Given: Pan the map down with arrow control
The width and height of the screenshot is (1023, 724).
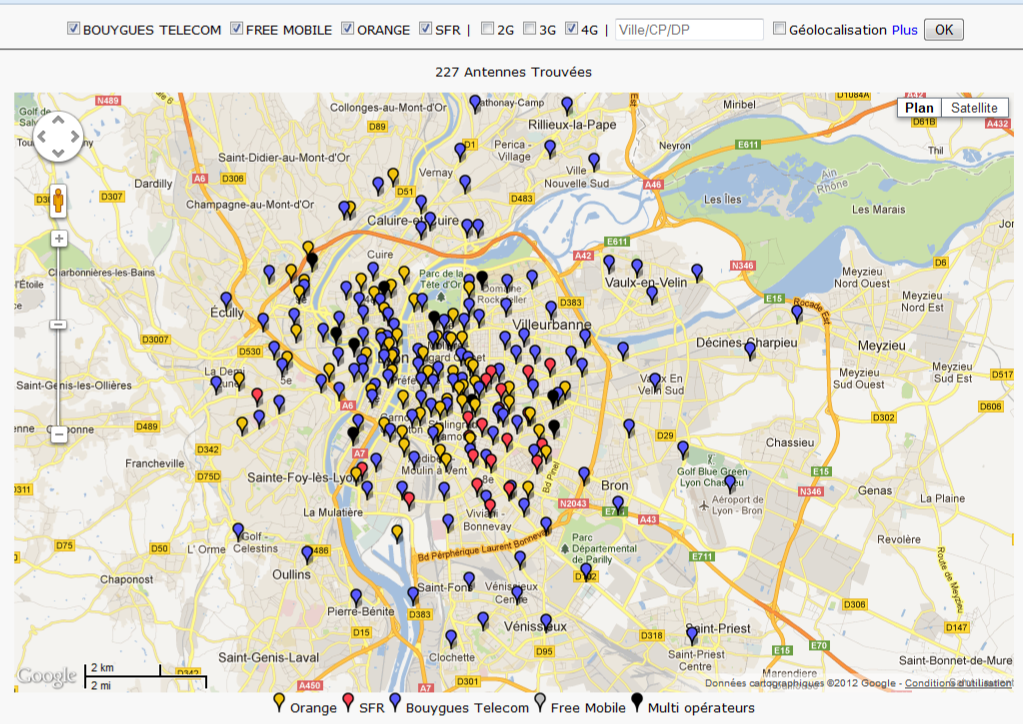Looking at the screenshot, I should 58,153.
